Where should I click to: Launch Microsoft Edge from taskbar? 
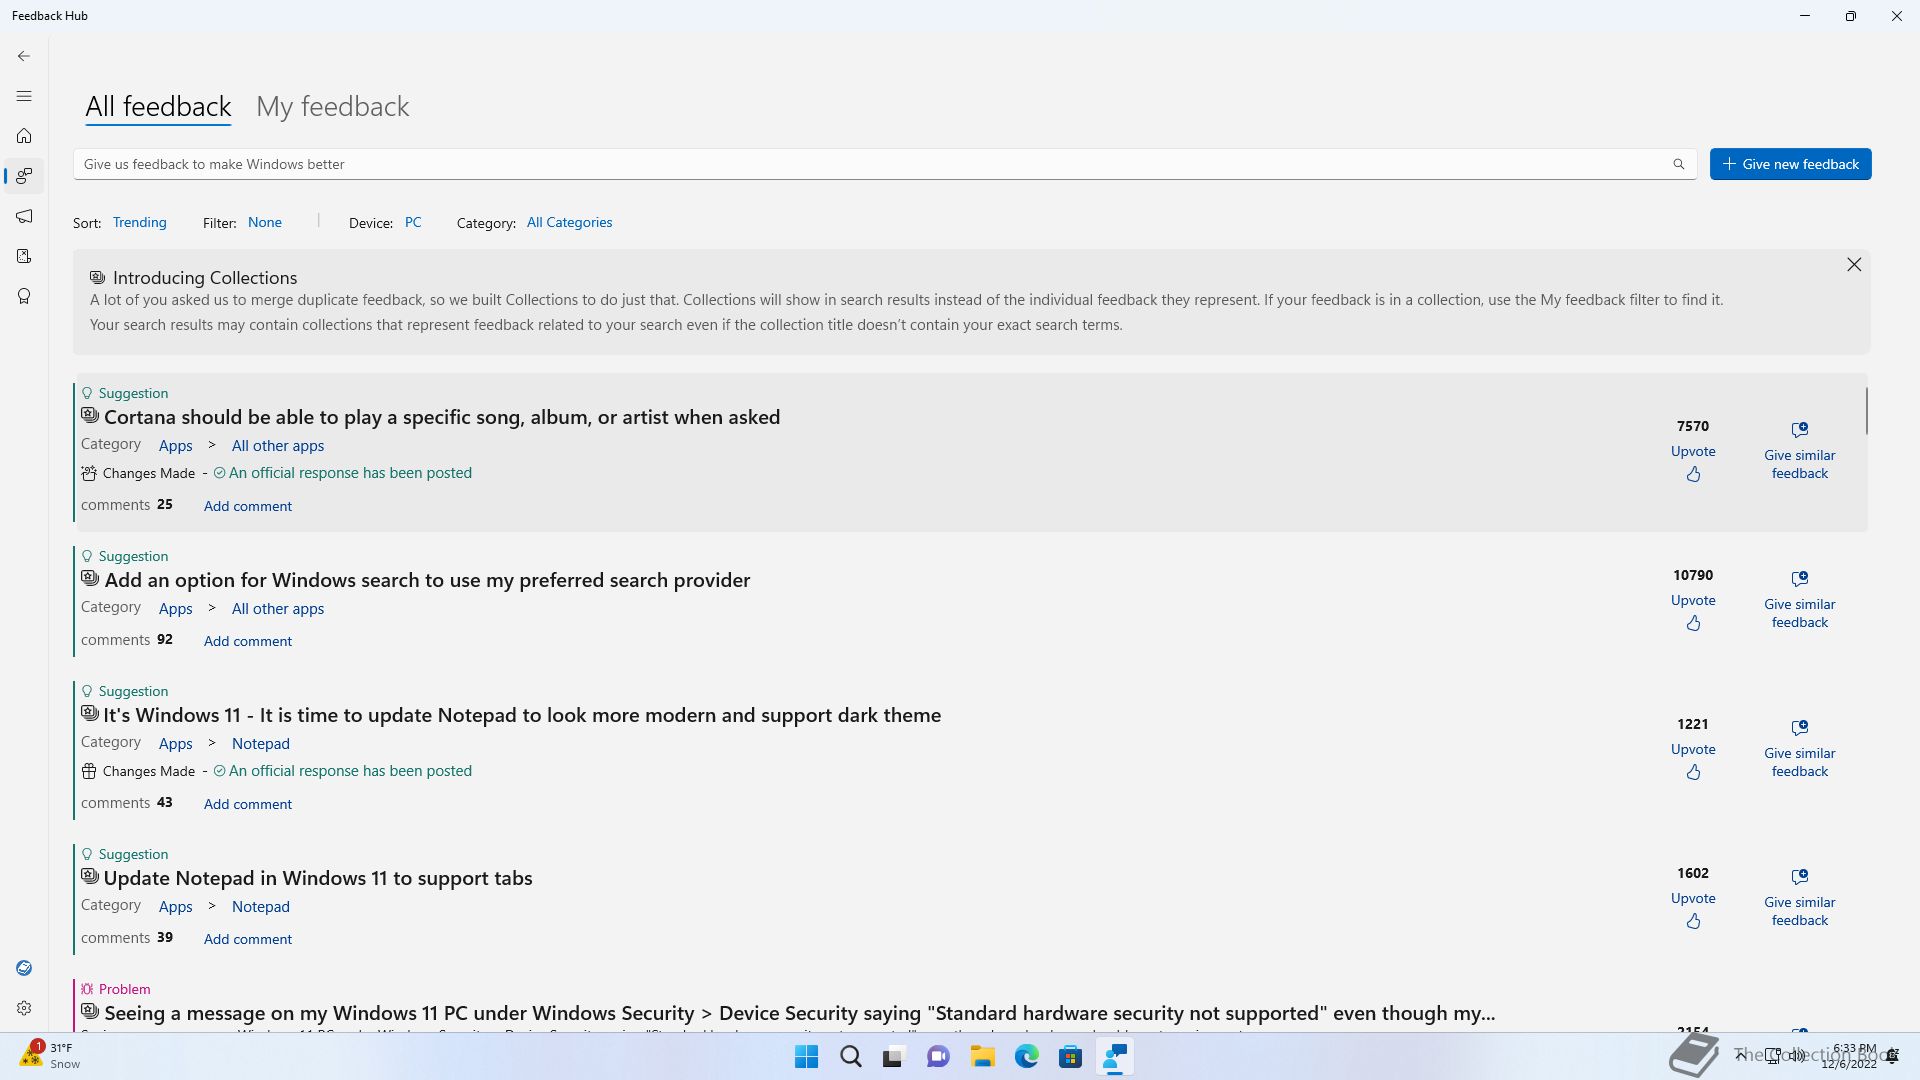pos(1026,1057)
